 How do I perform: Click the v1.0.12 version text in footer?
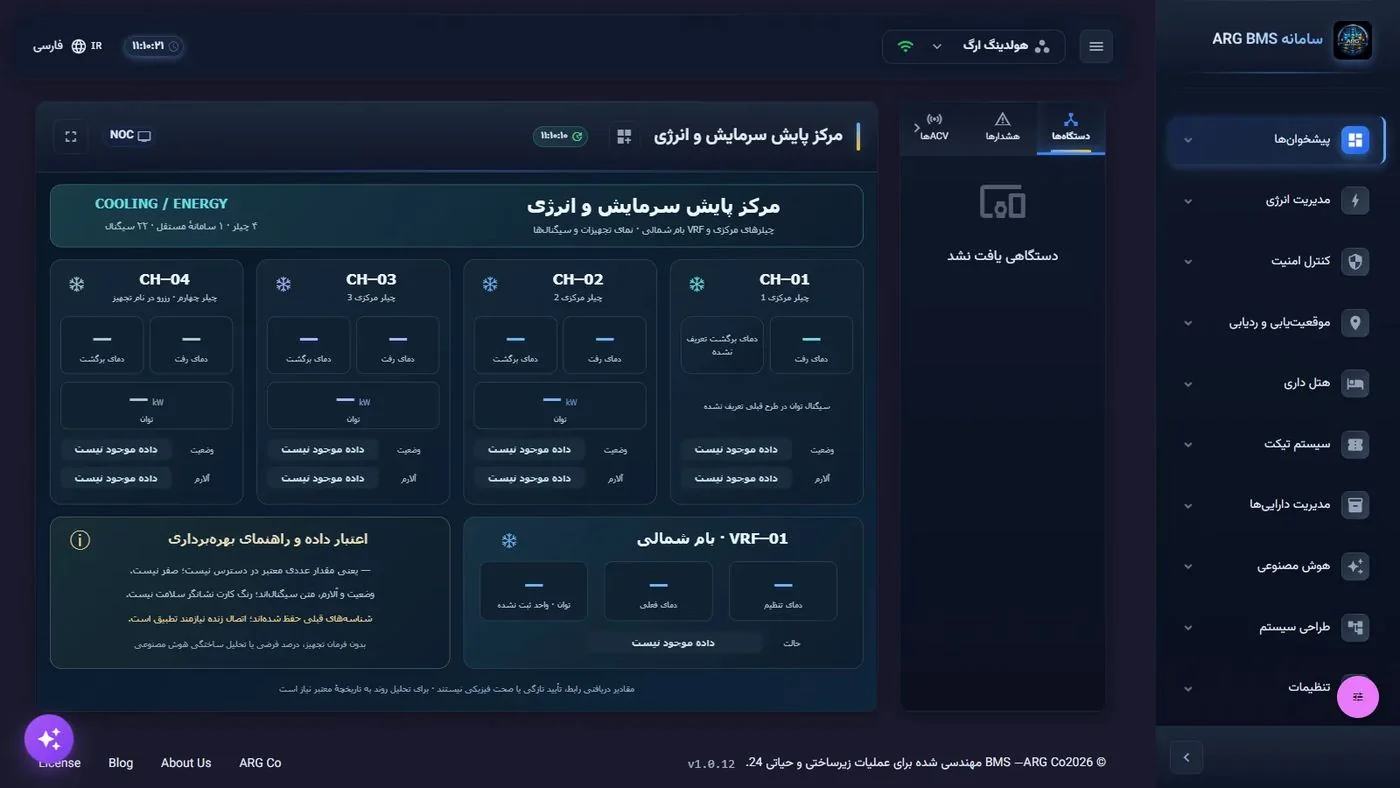point(711,764)
